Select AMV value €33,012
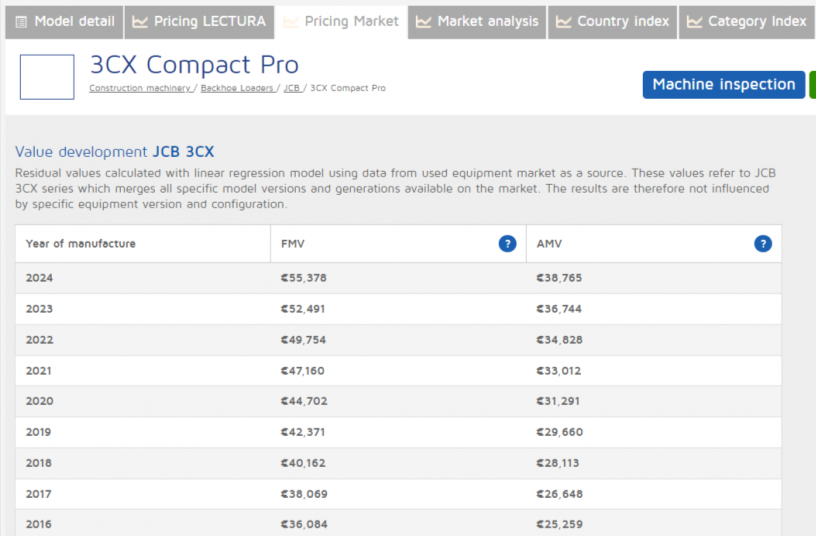Screen dimensions: 816x536 tap(558, 371)
